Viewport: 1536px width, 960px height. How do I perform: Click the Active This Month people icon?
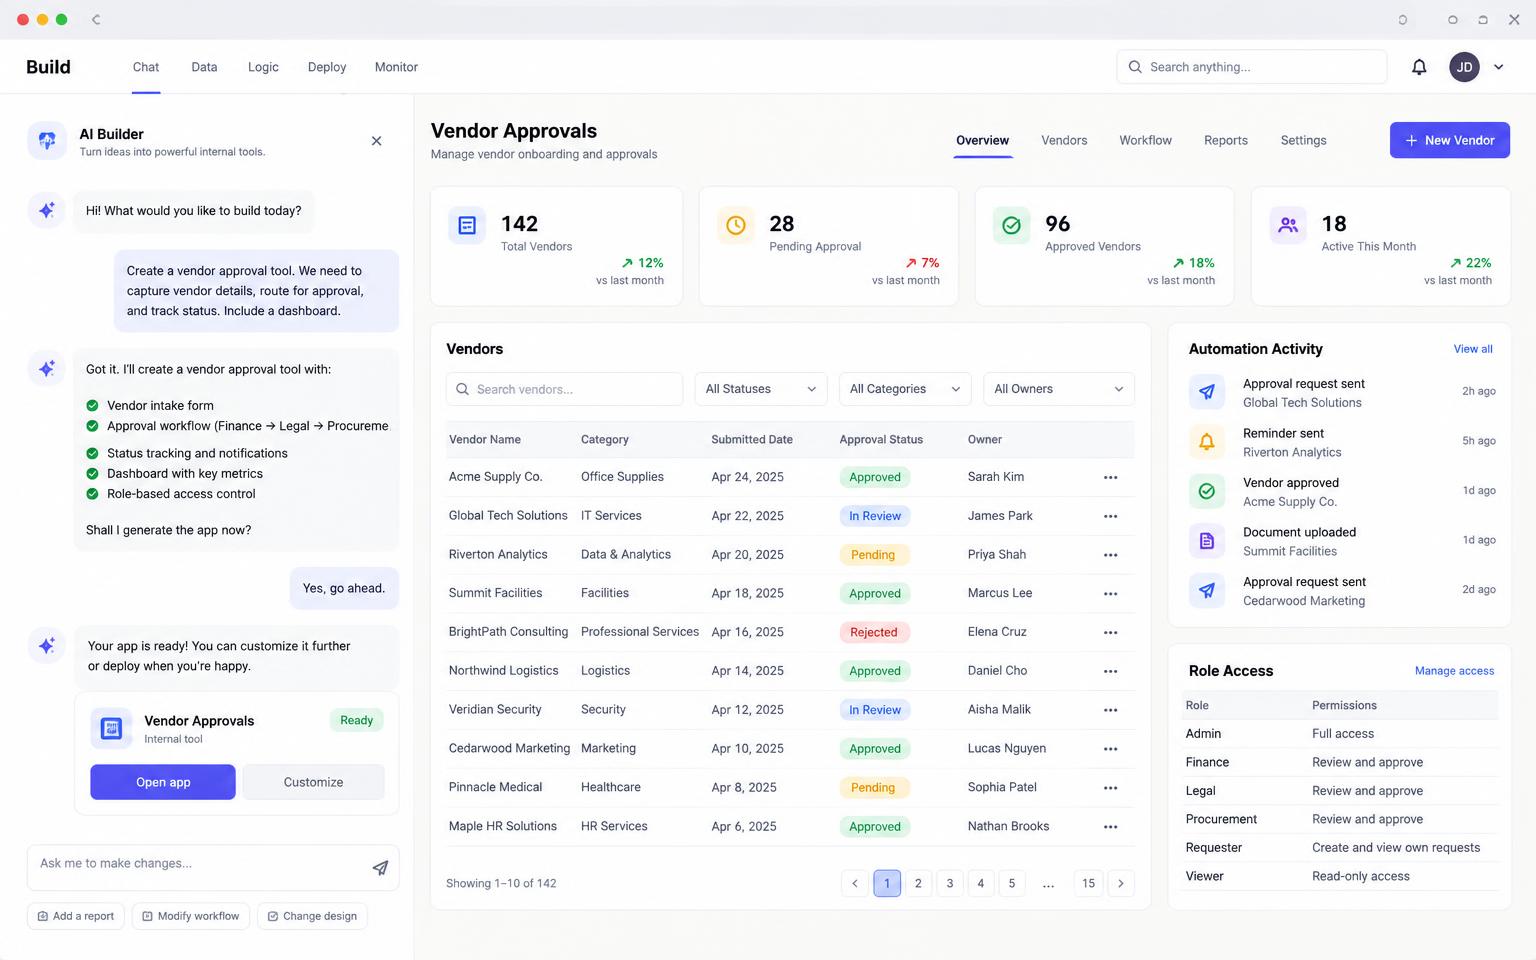(1288, 226)
